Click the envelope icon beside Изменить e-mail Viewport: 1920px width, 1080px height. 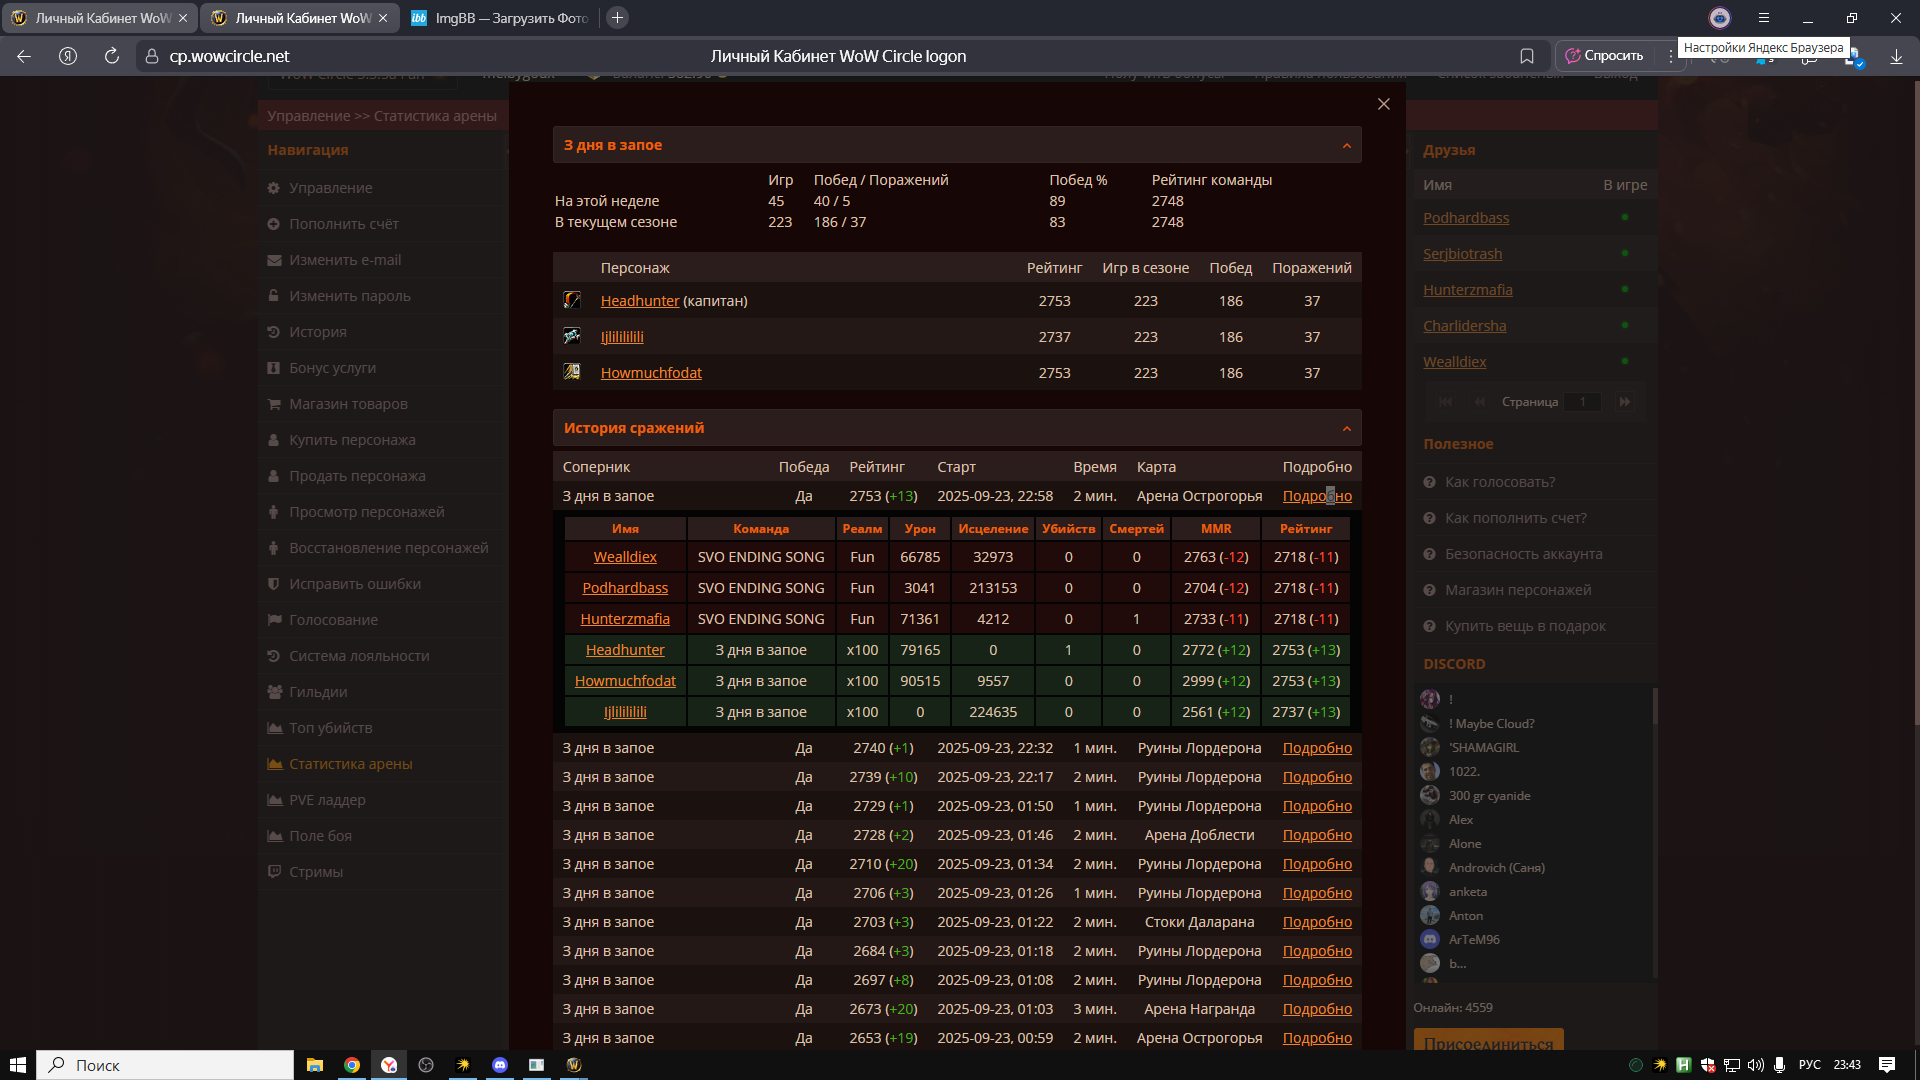274,260
